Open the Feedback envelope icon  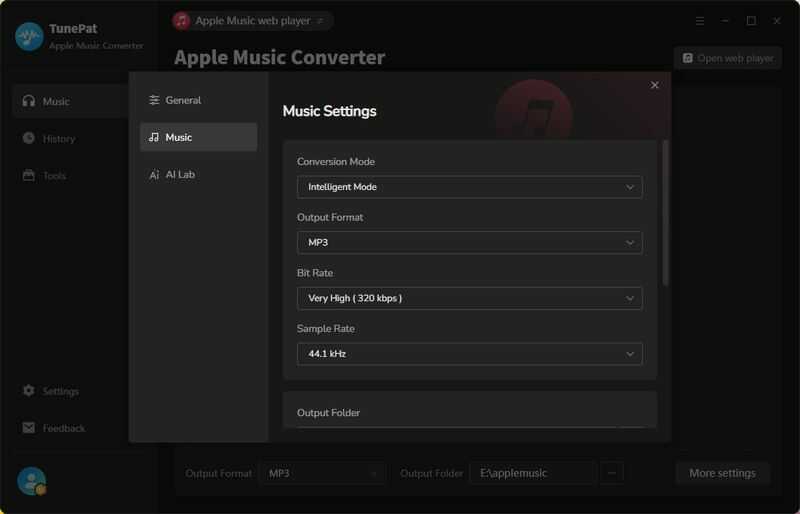click(29, 427)
